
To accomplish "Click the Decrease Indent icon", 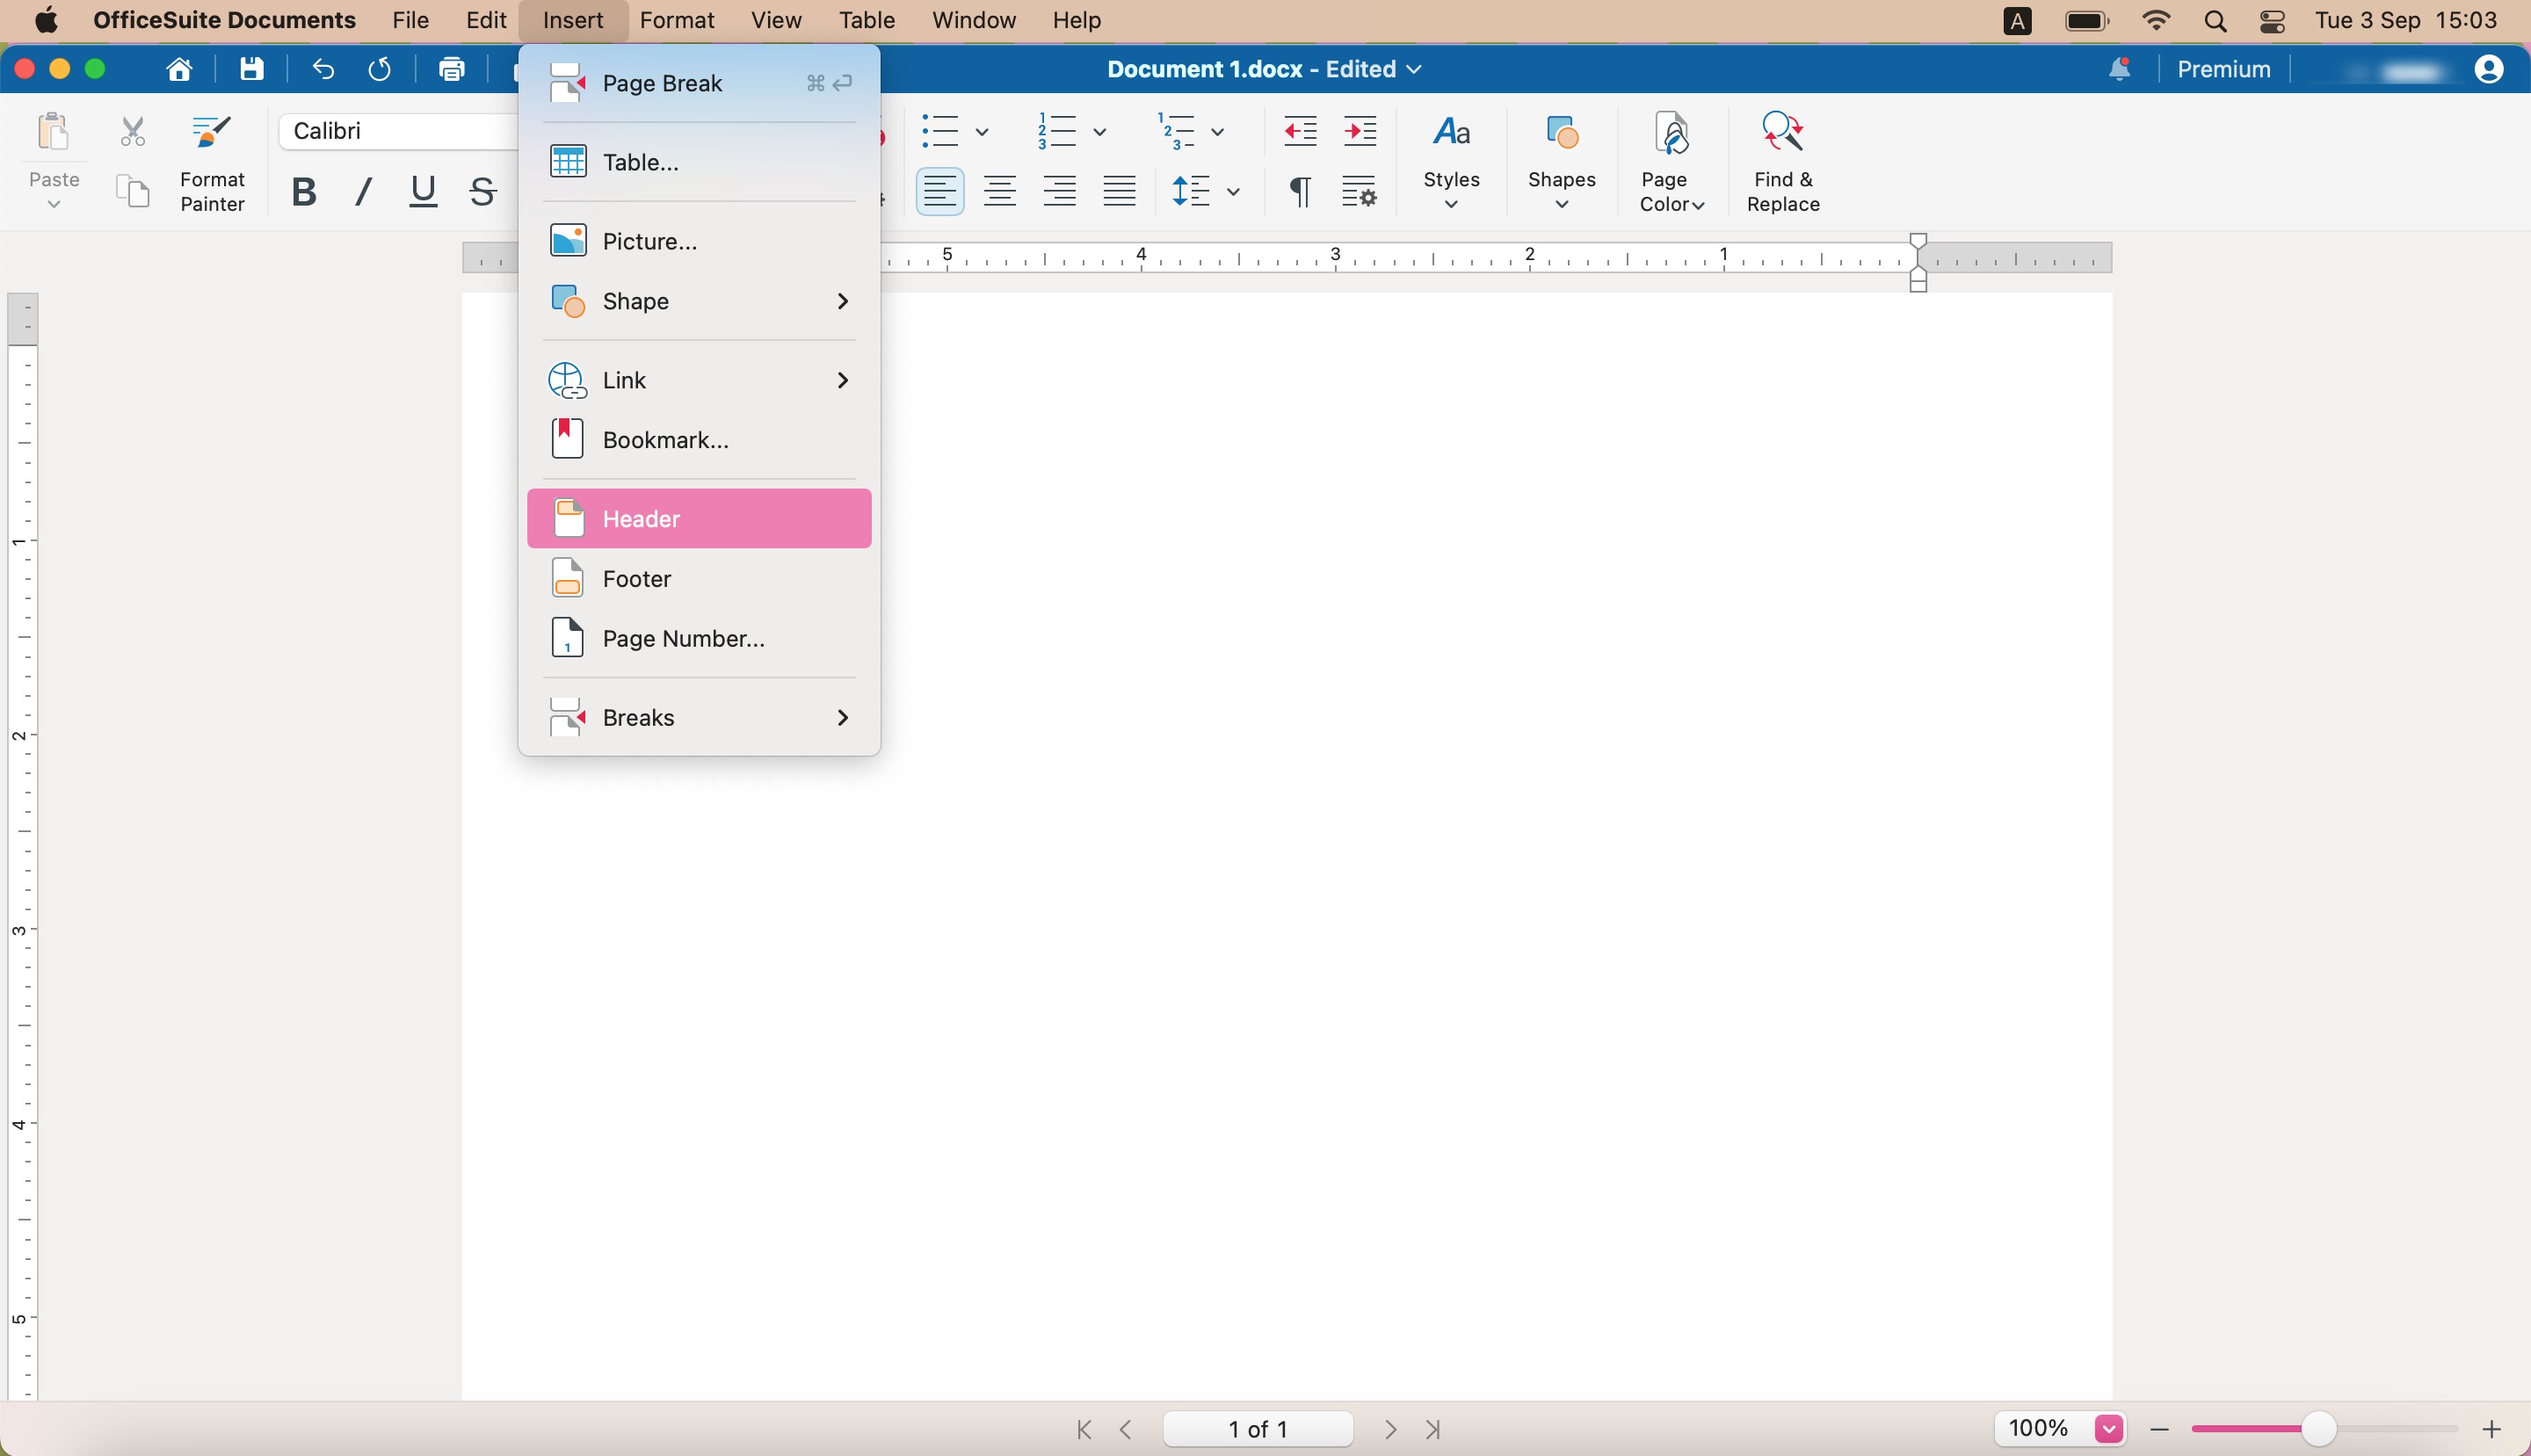I will click(1300, 131).
